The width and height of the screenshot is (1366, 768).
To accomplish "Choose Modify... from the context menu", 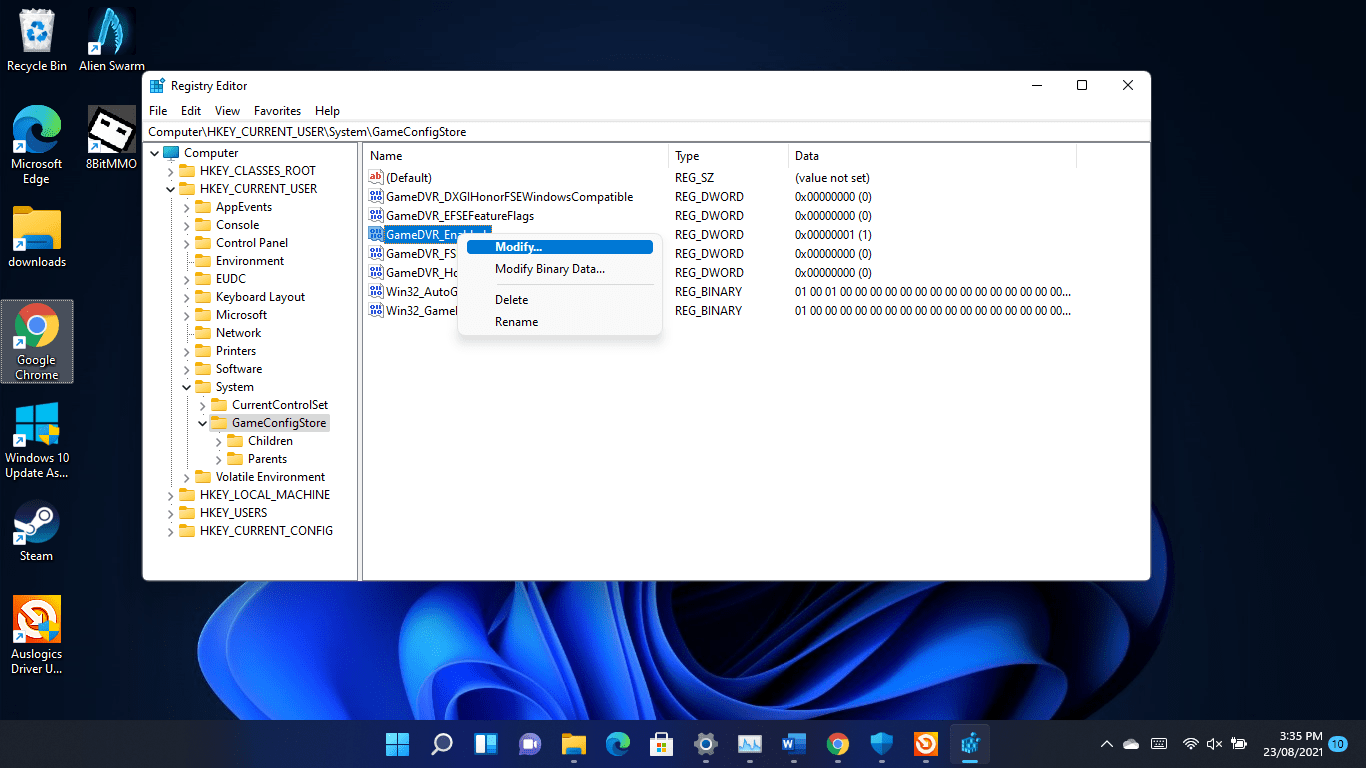I will click(518, 247).
